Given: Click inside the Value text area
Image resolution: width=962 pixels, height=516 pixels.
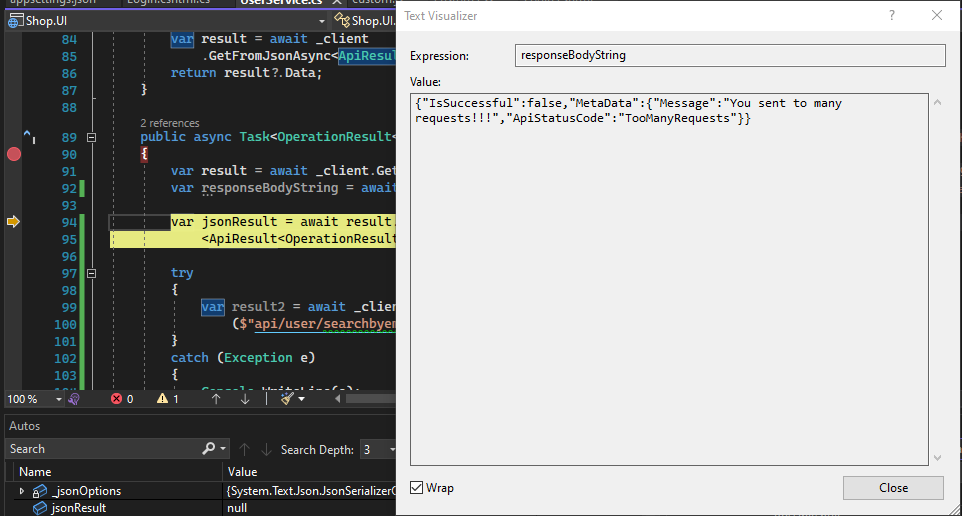Looking at the screenshot, I should click(669, 279).
